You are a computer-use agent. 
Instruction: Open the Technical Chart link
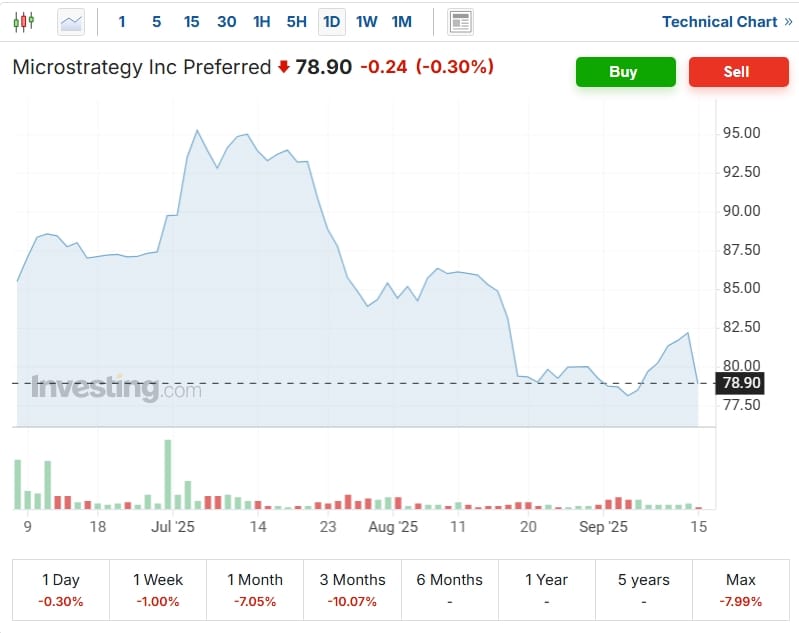727,22
